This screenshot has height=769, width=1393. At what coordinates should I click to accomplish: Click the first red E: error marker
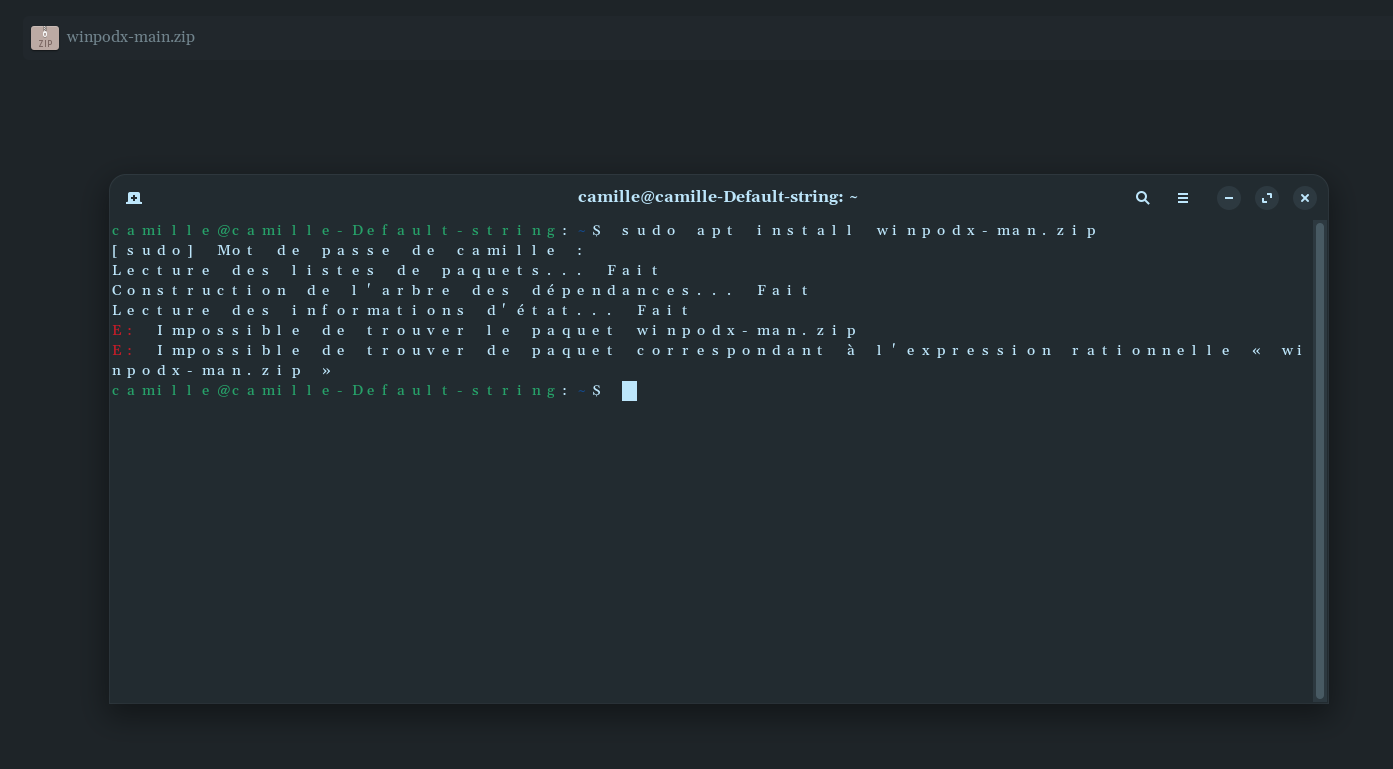(123, 330)
